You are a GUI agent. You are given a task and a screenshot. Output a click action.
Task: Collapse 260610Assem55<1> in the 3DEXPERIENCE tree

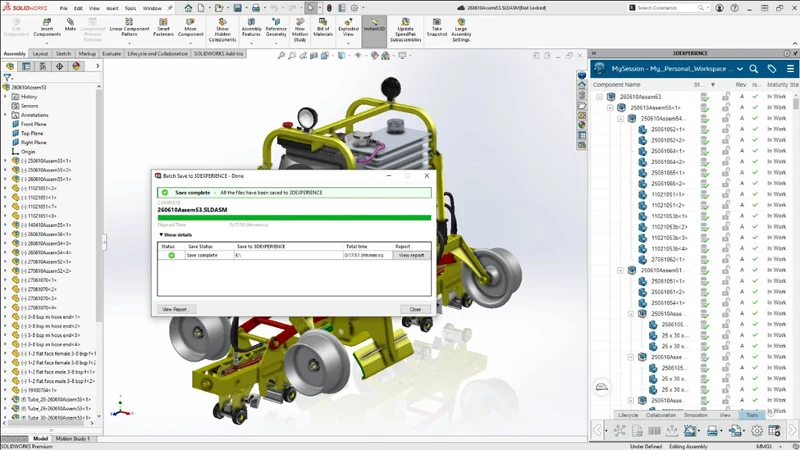[x=609, y=107]
